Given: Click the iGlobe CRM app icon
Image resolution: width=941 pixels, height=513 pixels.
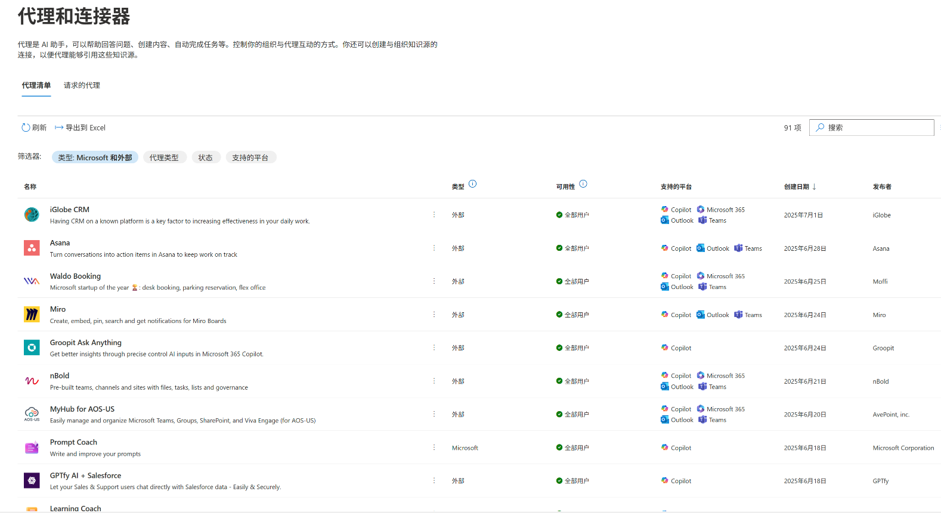Looking at the screenshot, I should 32,214.
